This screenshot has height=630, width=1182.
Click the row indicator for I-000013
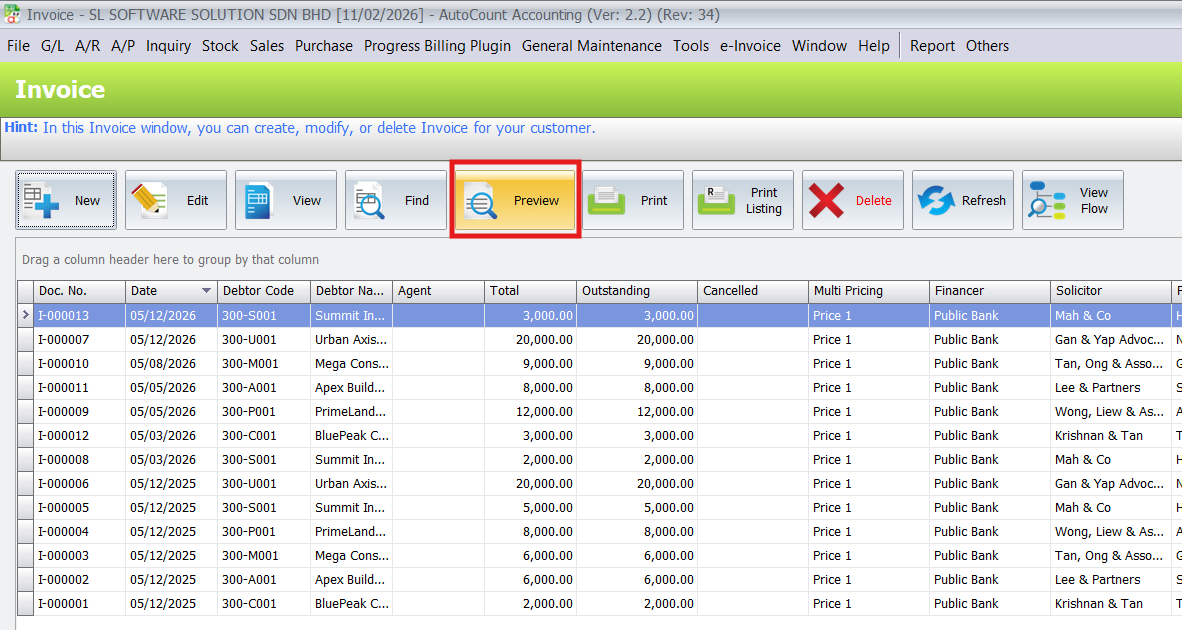pyautogui.click(x=26, y=316)
